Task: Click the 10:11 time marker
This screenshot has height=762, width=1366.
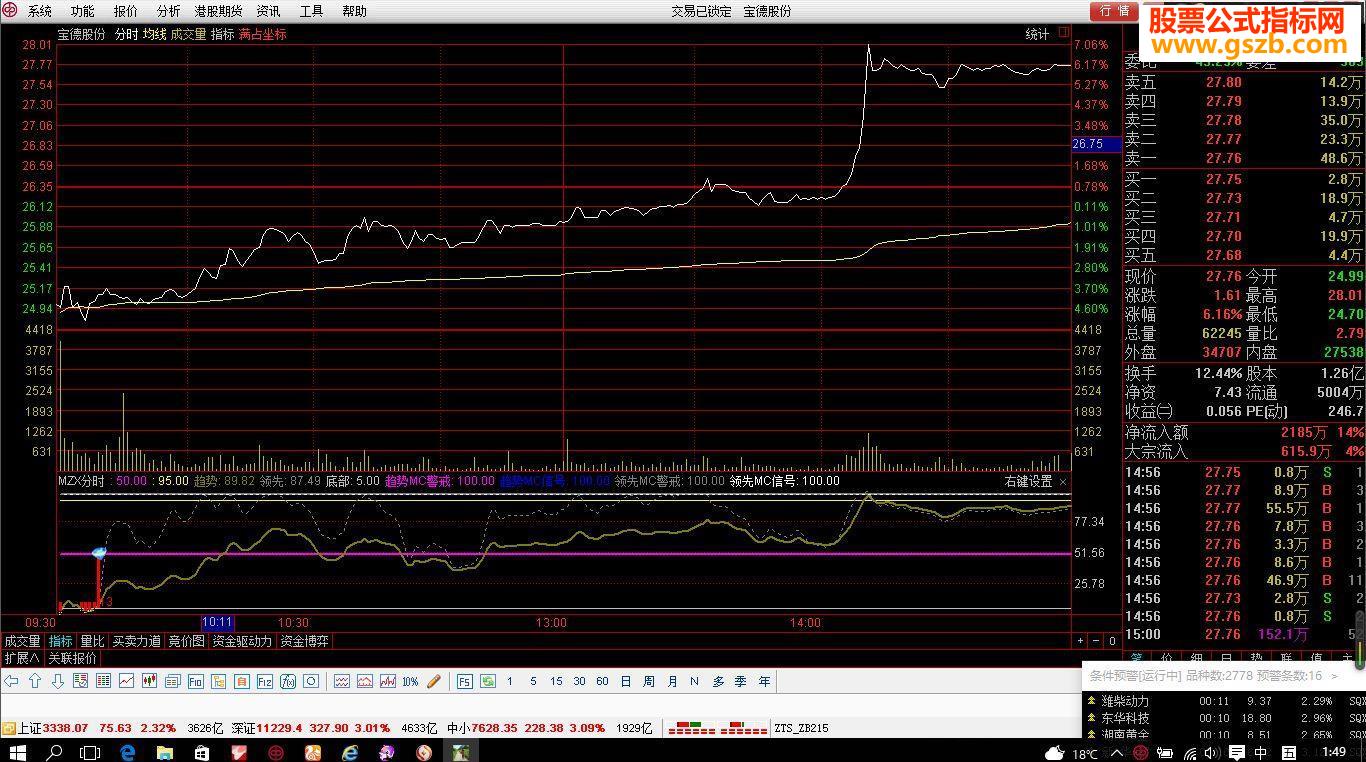Action: point(217,622)
